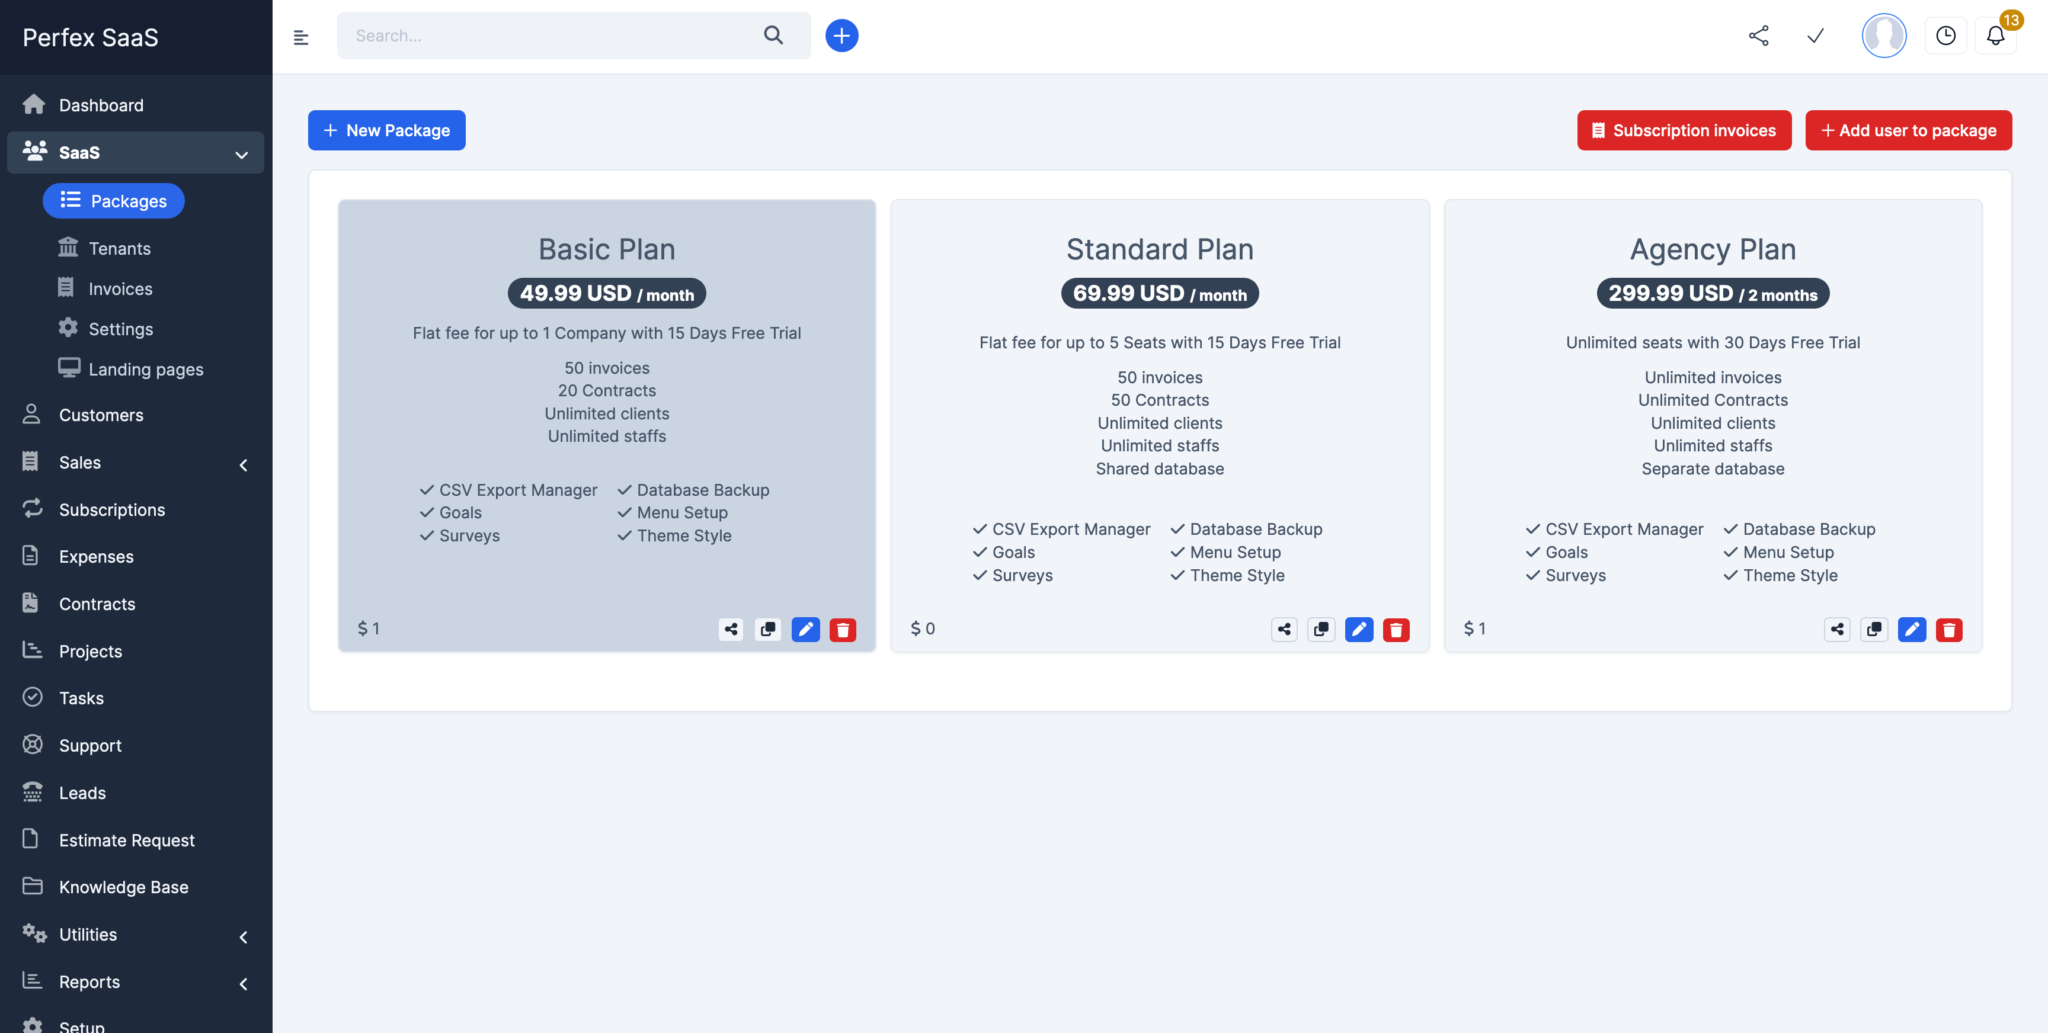
Task: Open the Tenants page
Action: [119, 248]
